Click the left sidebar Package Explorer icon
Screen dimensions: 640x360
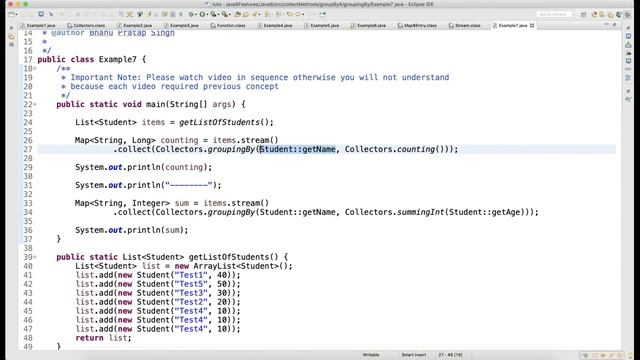click(11, 36)
